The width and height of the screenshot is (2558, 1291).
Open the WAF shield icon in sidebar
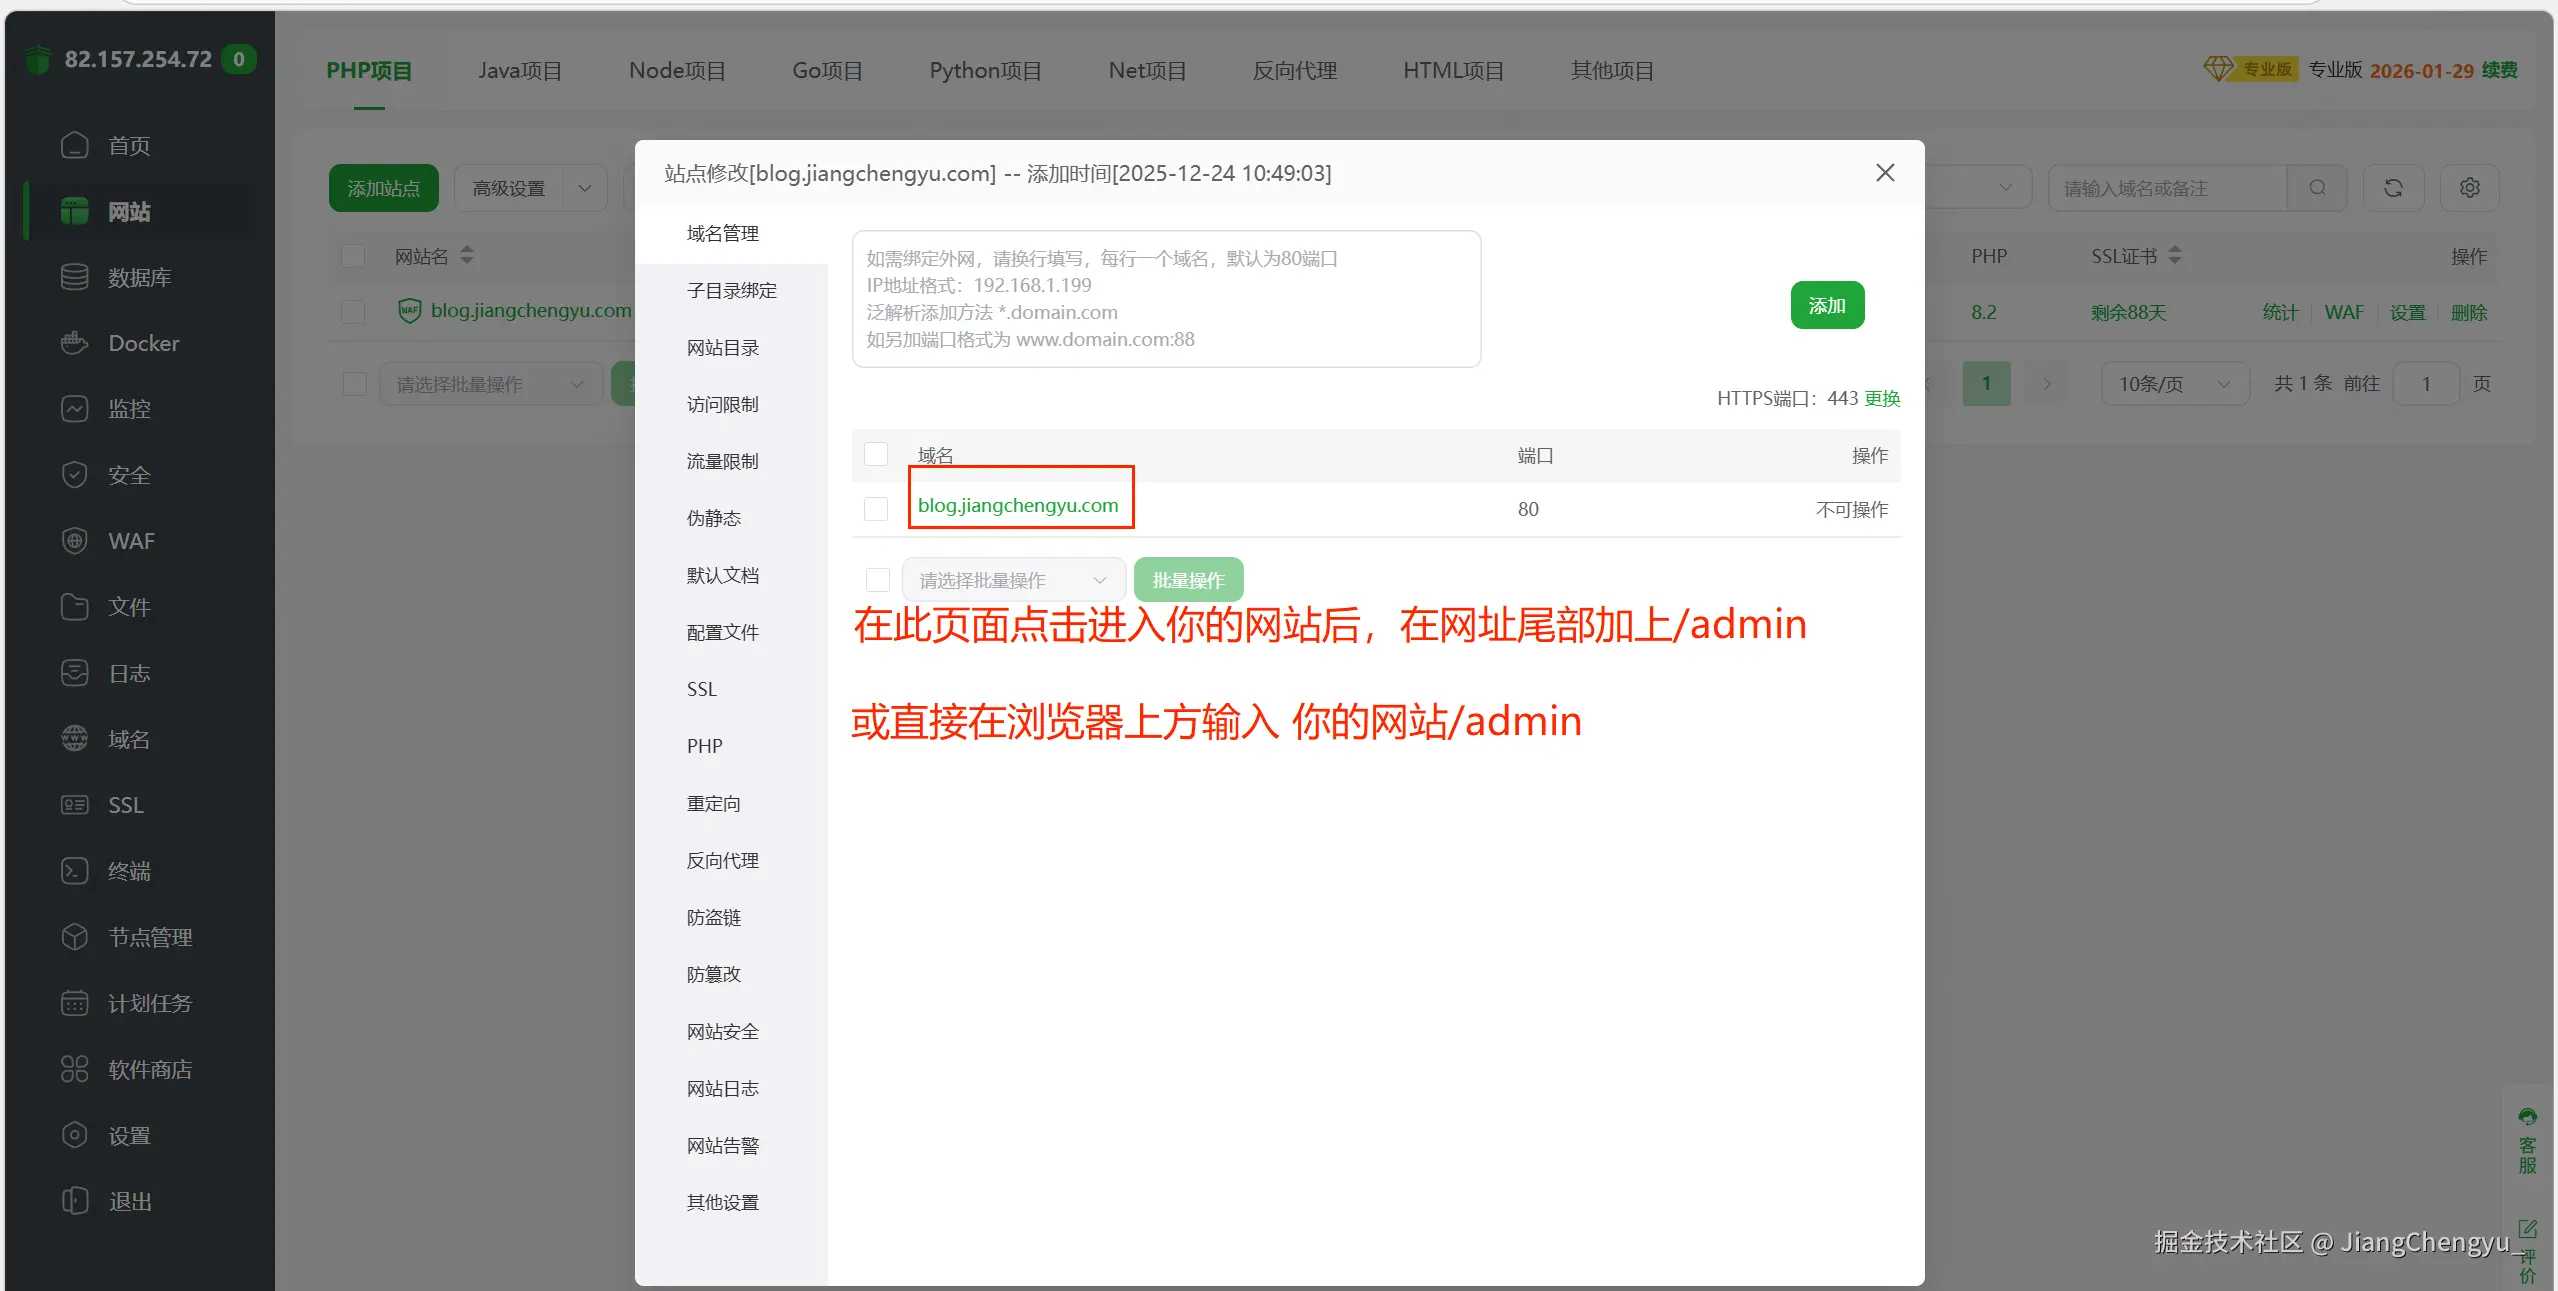point(75,541)
